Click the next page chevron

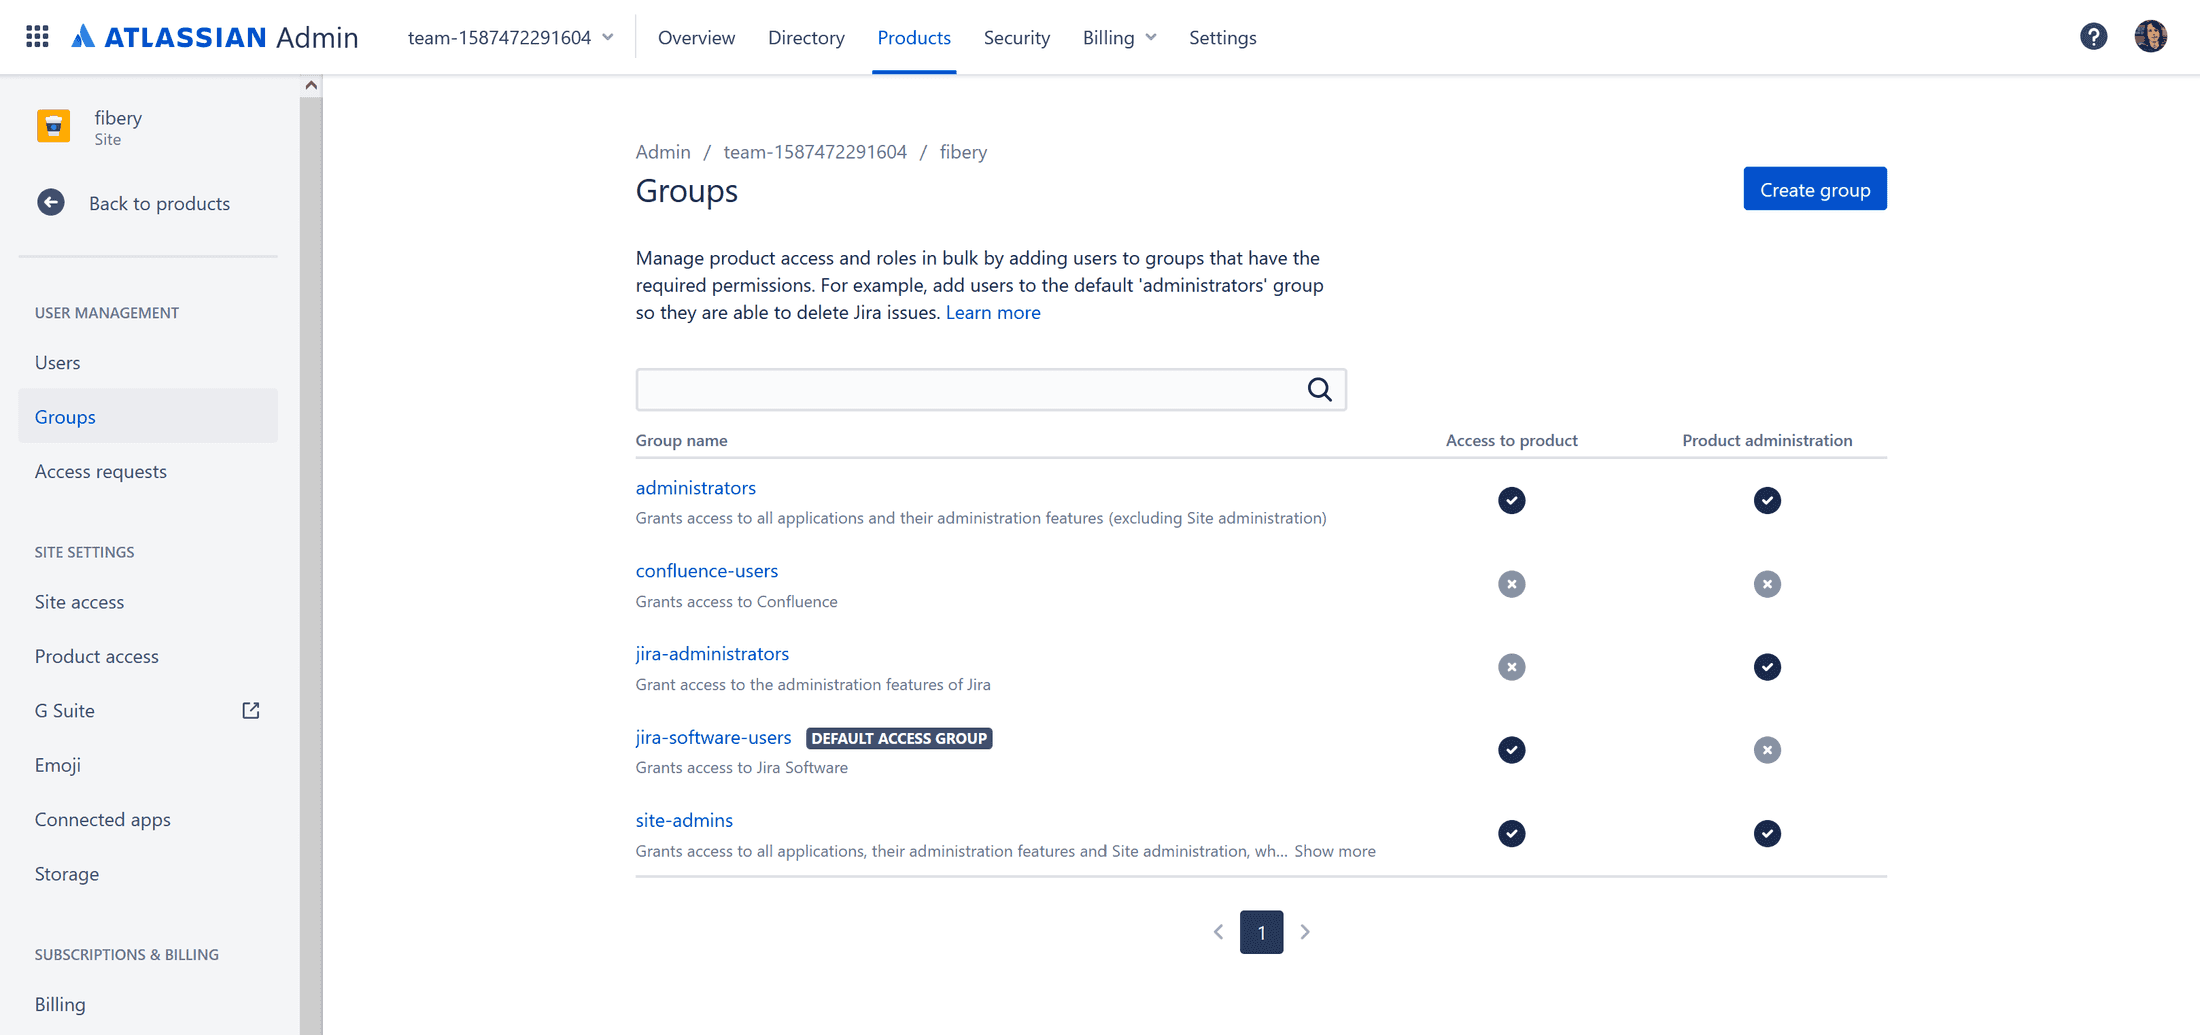point(1304,931)
